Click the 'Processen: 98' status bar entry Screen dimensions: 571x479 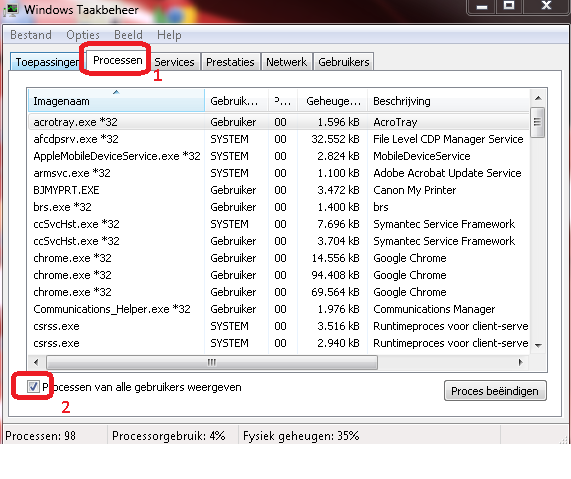pyautogui.click(x=40, y=435)
